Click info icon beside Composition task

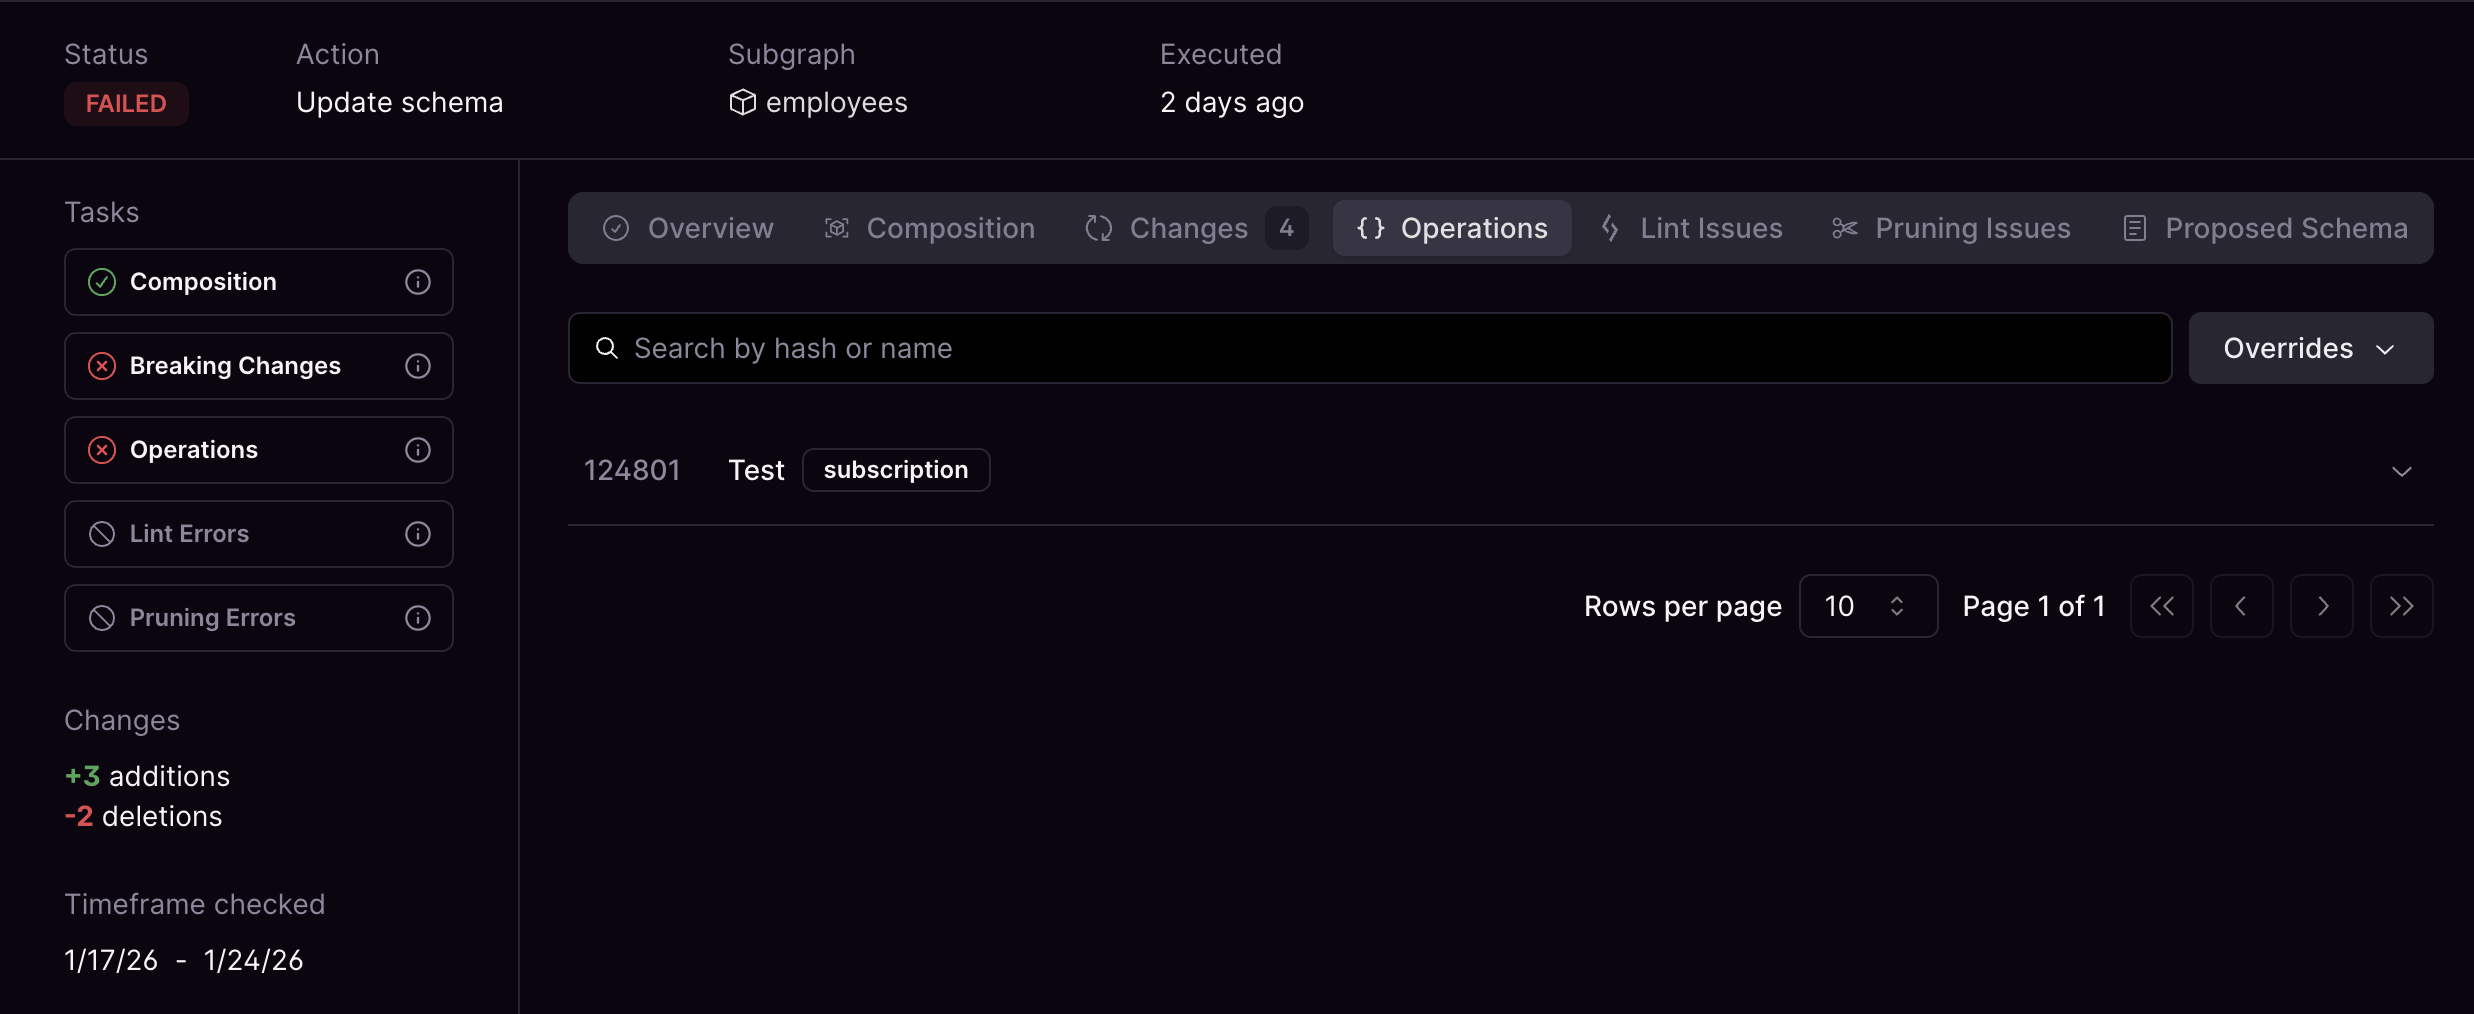click(418, 282)
